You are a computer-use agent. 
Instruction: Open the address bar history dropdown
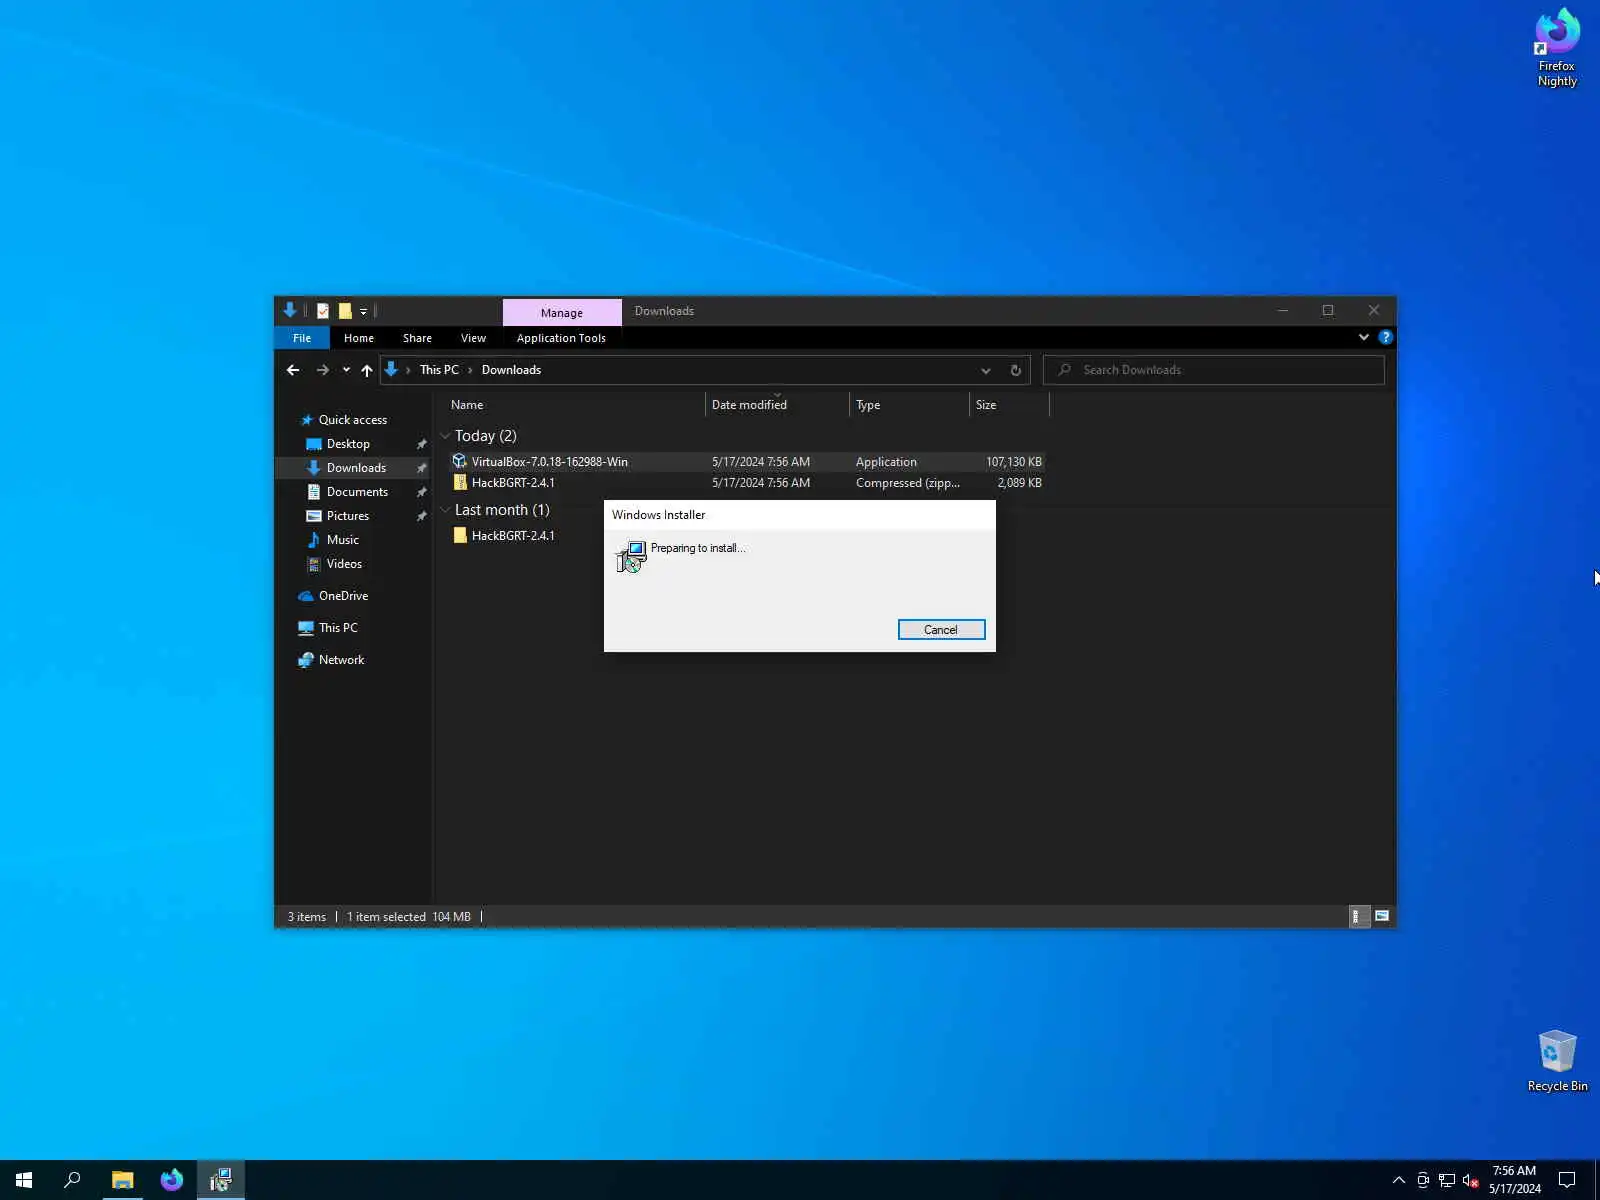pyautogui.click(x=986, y=370)
